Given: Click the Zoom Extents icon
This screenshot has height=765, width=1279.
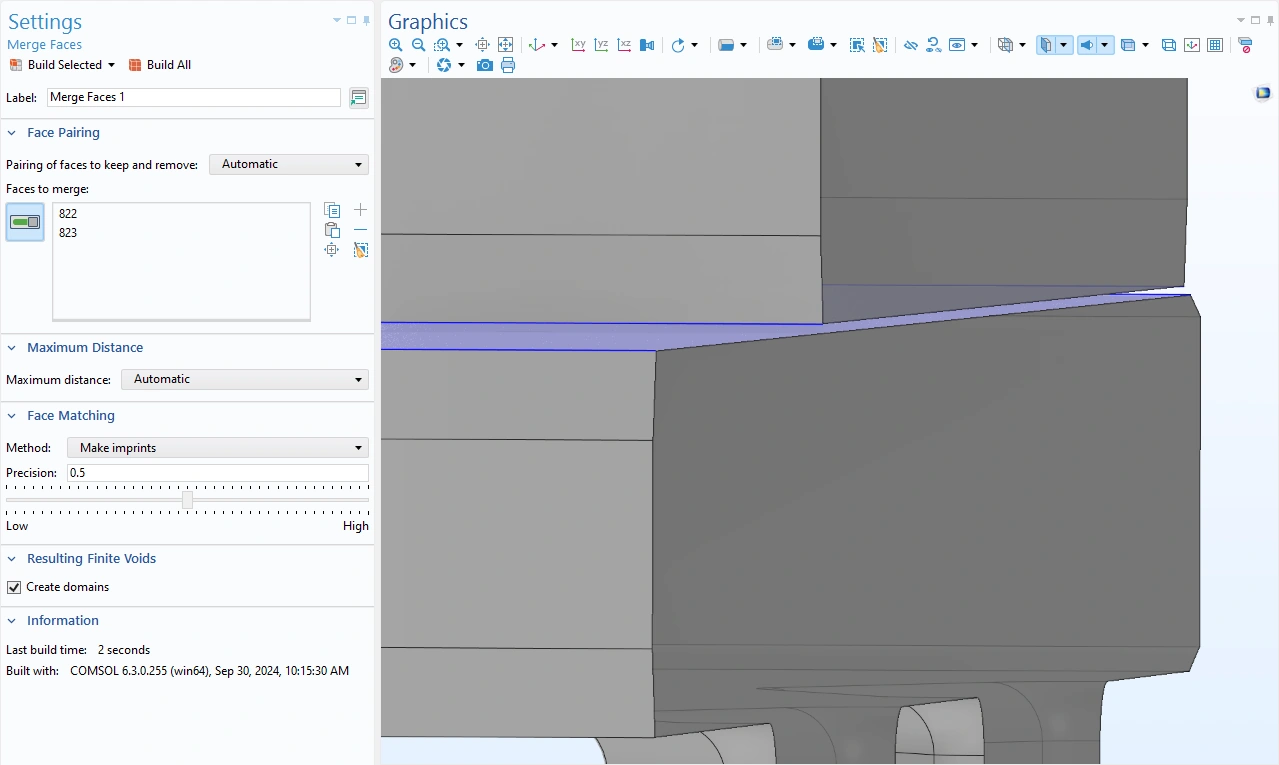Looking at the screenshot, I should (x=506, y=45).
